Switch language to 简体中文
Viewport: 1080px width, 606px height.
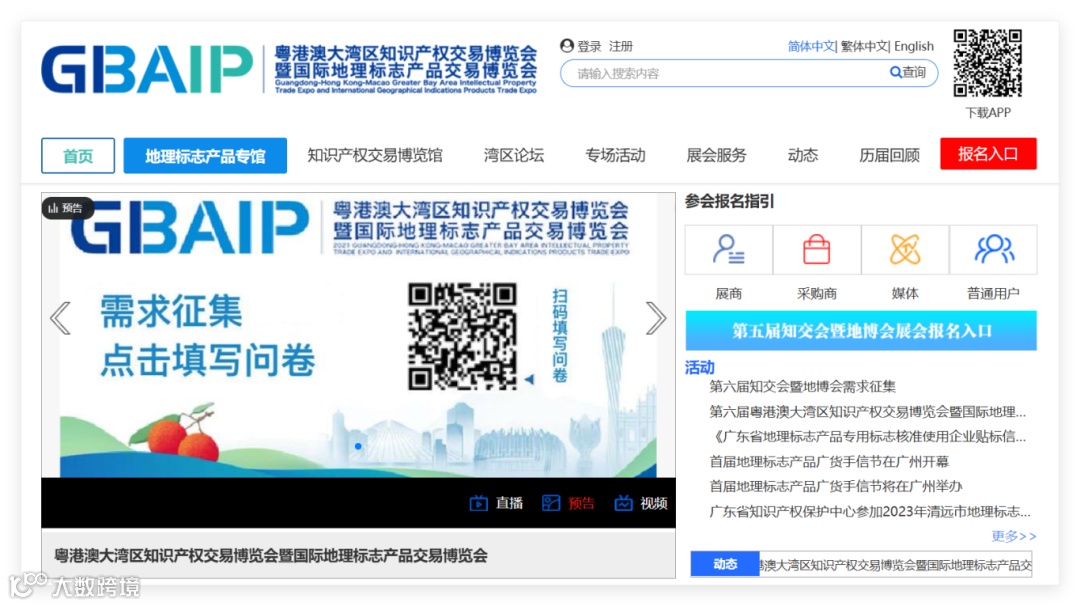tap(811, 46)
